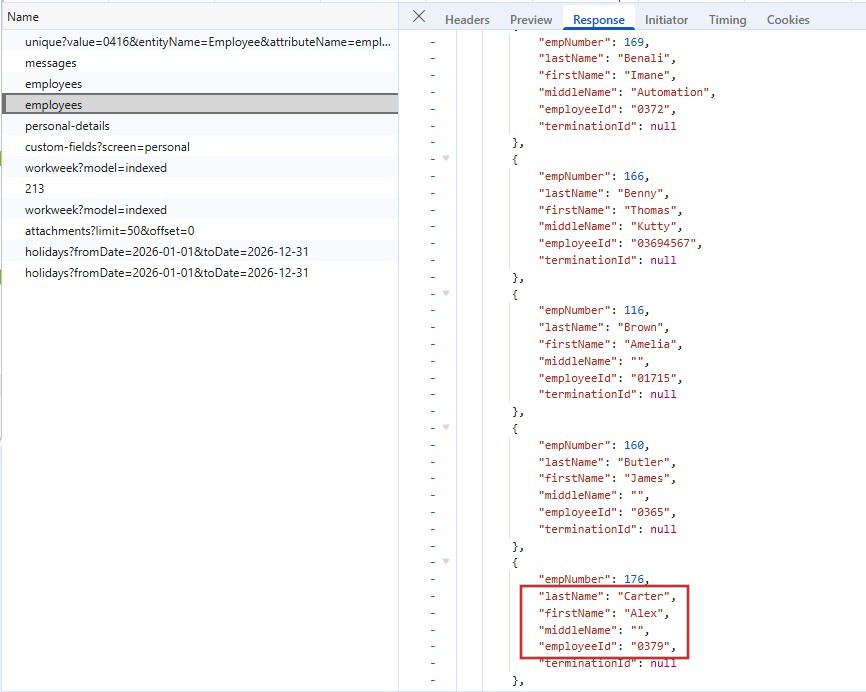
Task: Select the personal-details request
Action: [x=67, y=126]
